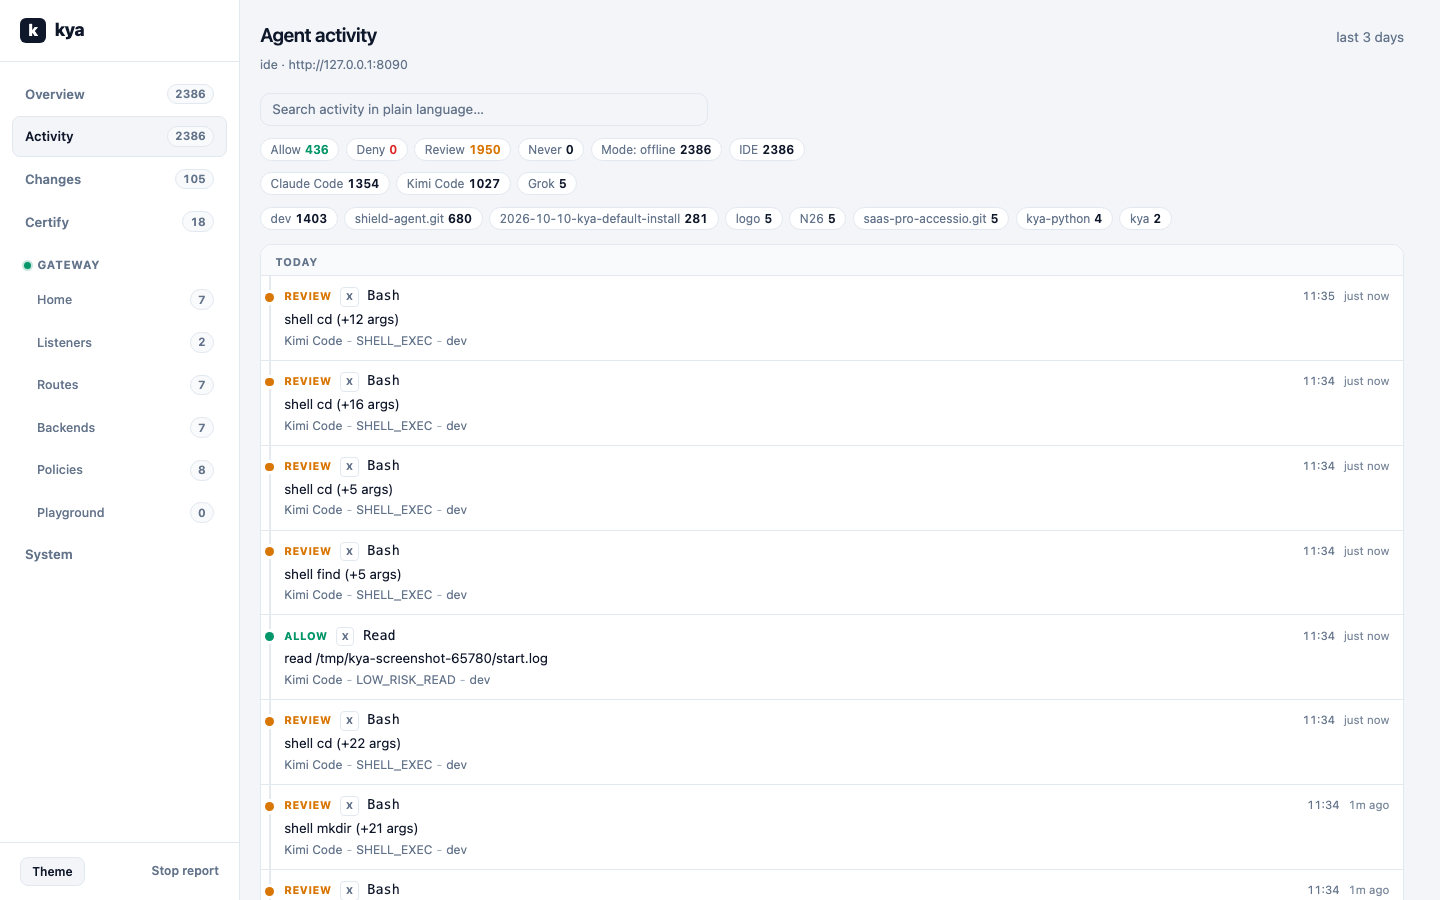Open Gateway Policies page
Image resolution: width=1440 pixels, height=900 pixels.
(125, 470)
